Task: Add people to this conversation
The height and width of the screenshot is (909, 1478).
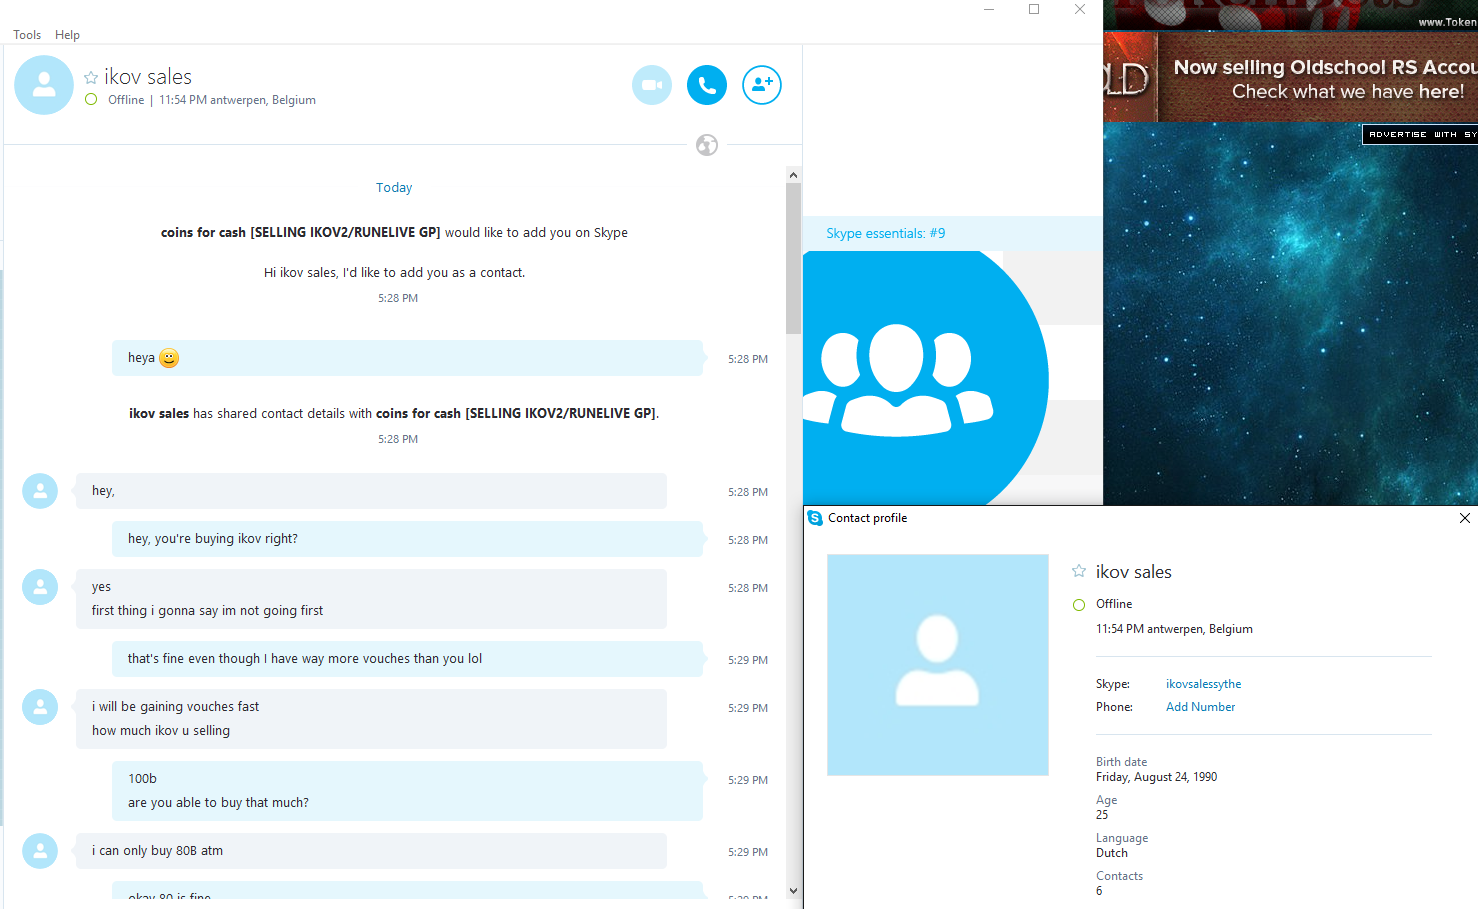Action: point(762,85)
